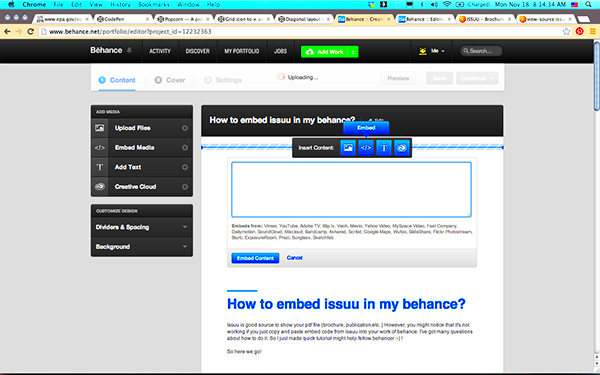Open the History menu in menu bar
The width and height of the screenshot is (600, 375).
tap(120, 5)
